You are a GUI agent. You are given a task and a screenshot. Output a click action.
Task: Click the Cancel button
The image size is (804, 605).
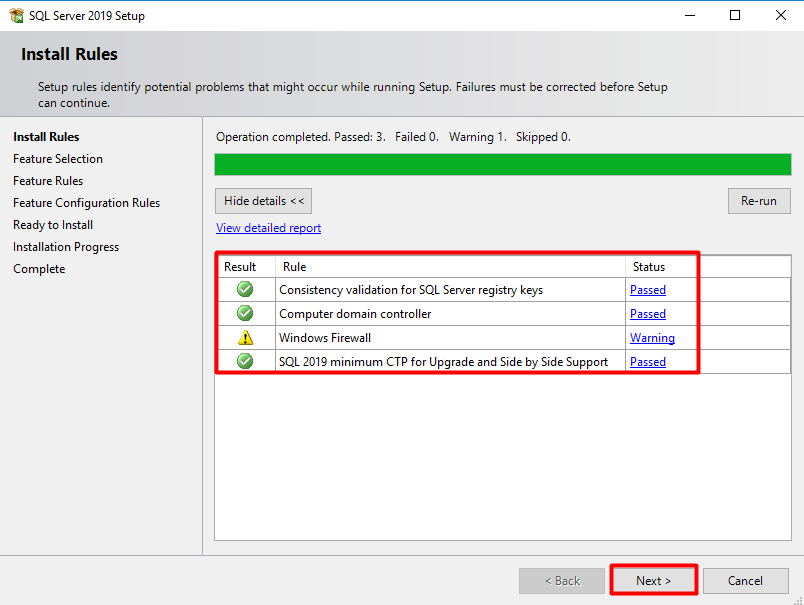[x=746, y=580]
